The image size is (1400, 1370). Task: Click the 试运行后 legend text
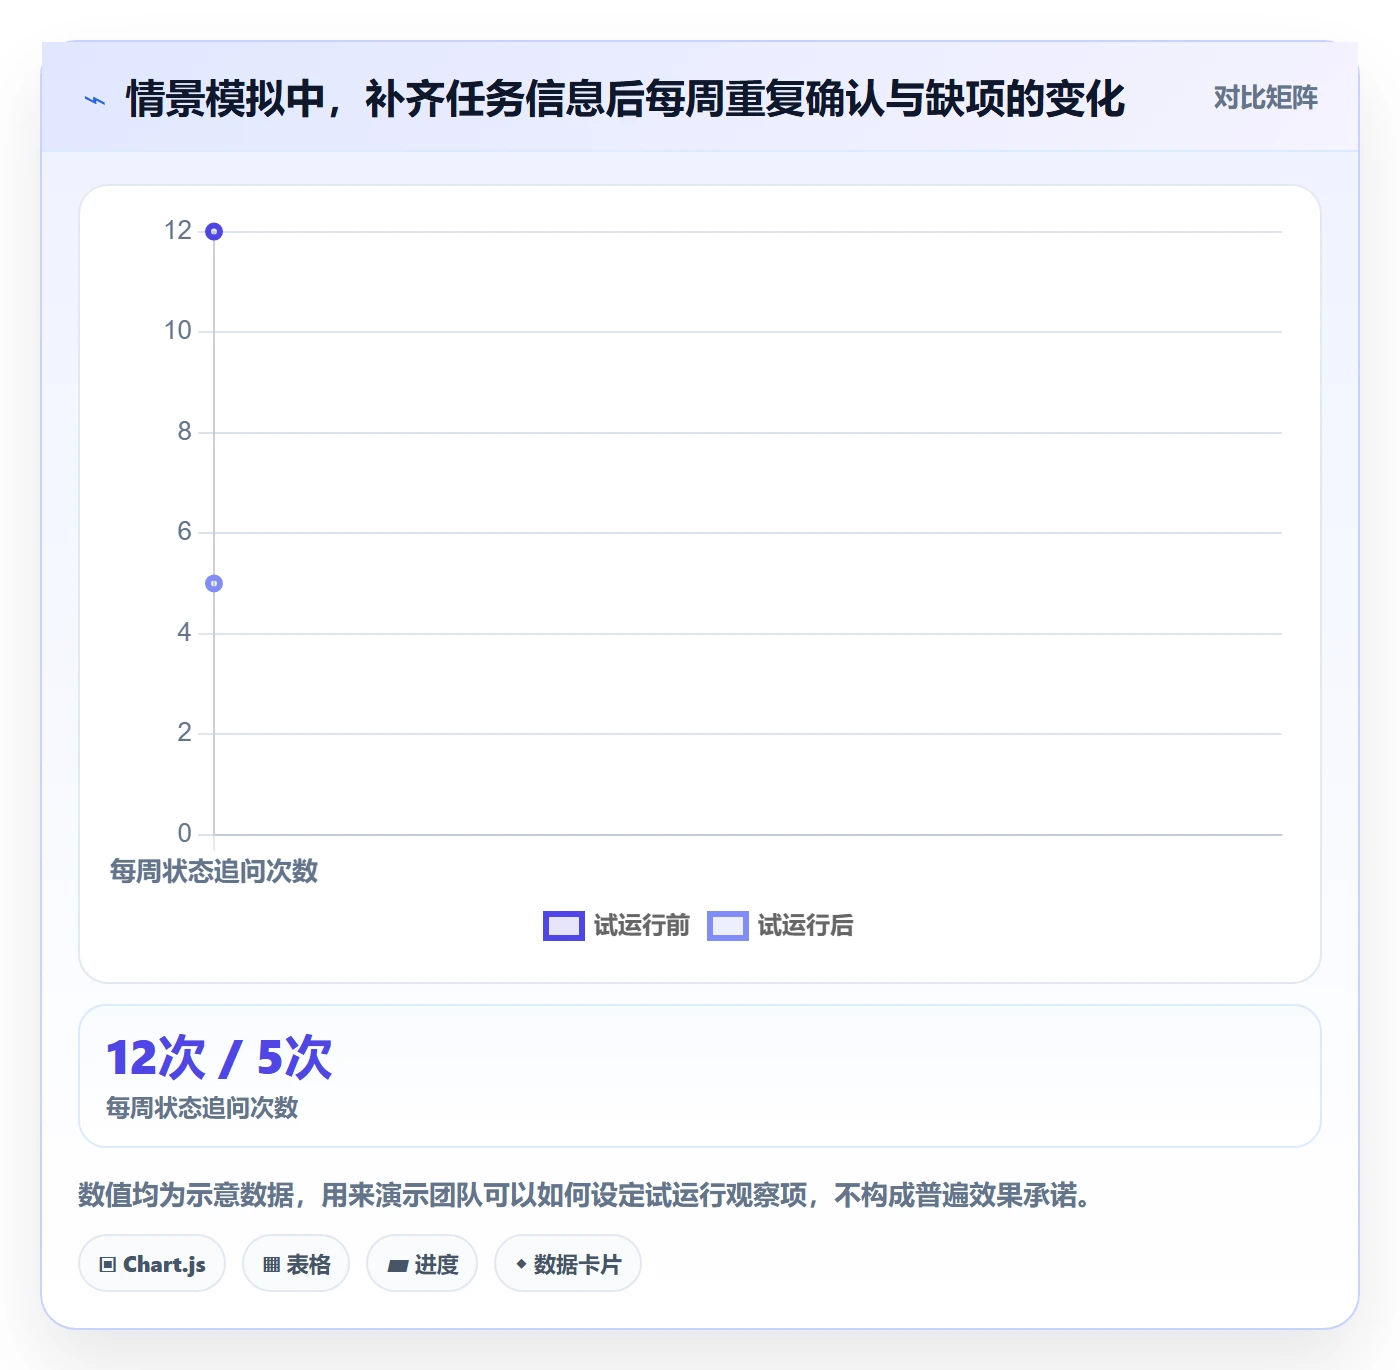click(x=805, y=926)
